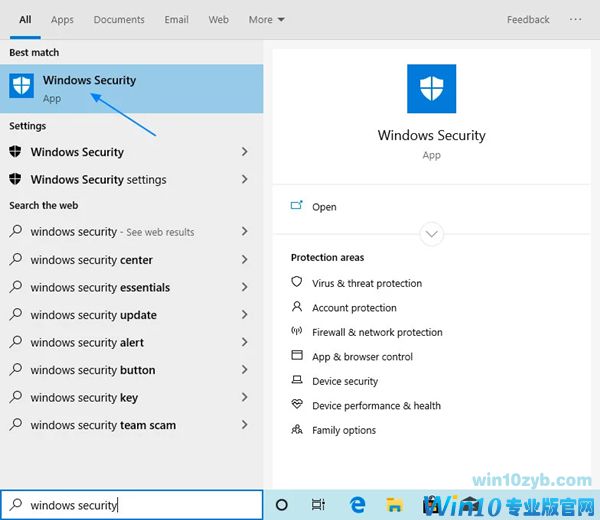The image size is (600, 520).
Task: Open Family options area
Action: [344, 430]
